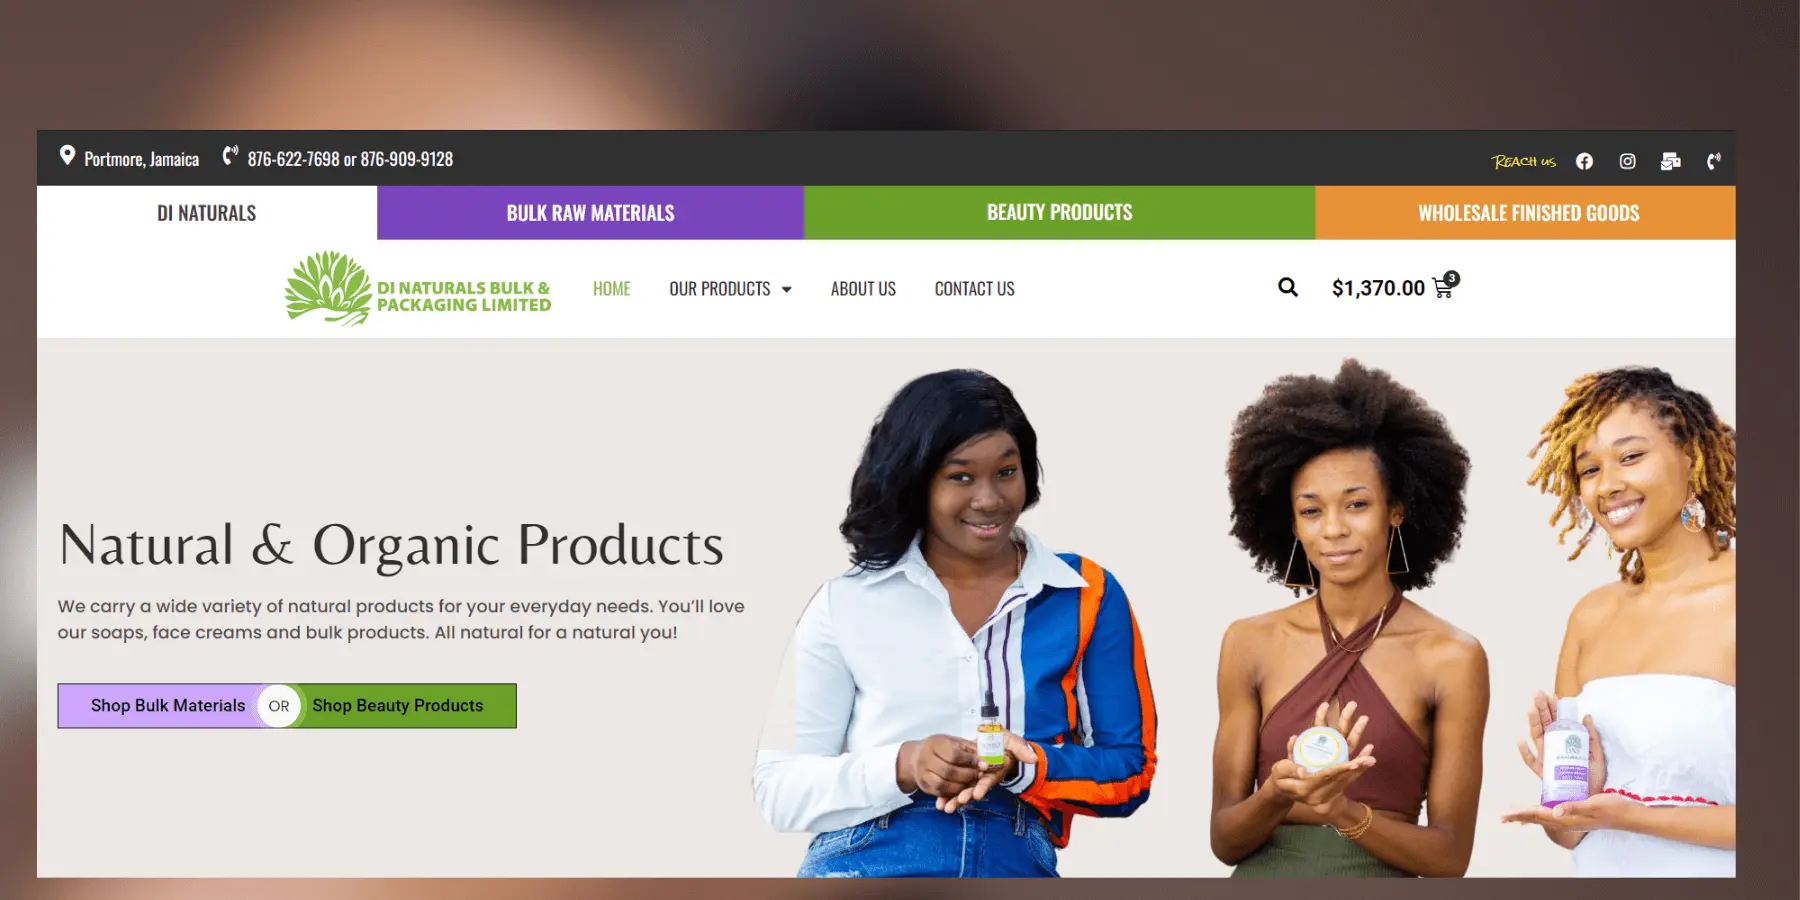This screenshot has width=1800, height=900.
Task: Open the search magnifier icon
Action: (x=1288, y=288)
